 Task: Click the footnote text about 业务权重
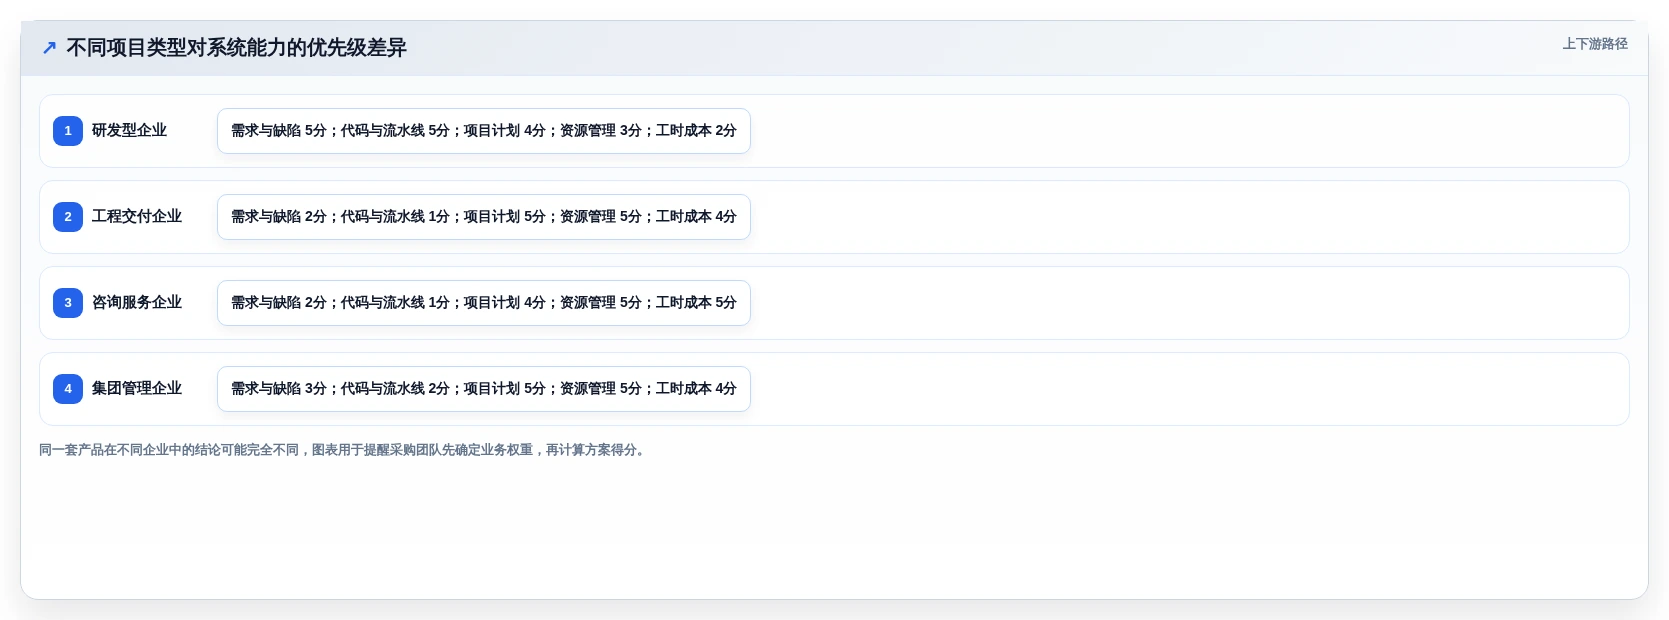(345, 450)
